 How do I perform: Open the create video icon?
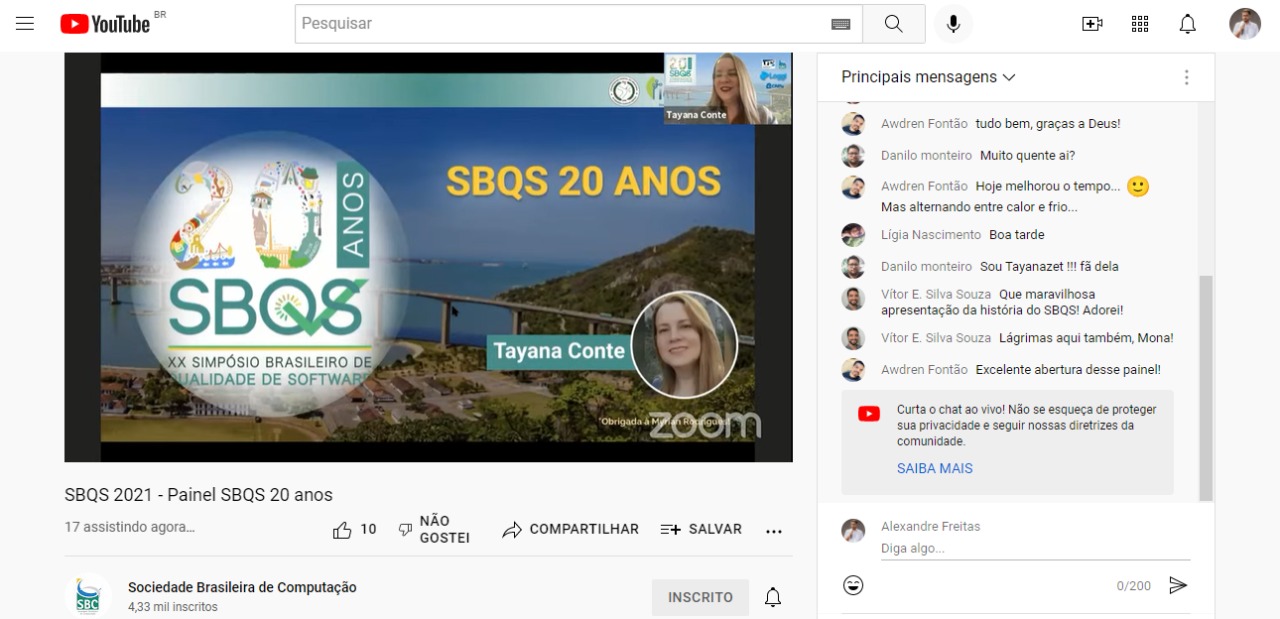tap(1092, 24)
